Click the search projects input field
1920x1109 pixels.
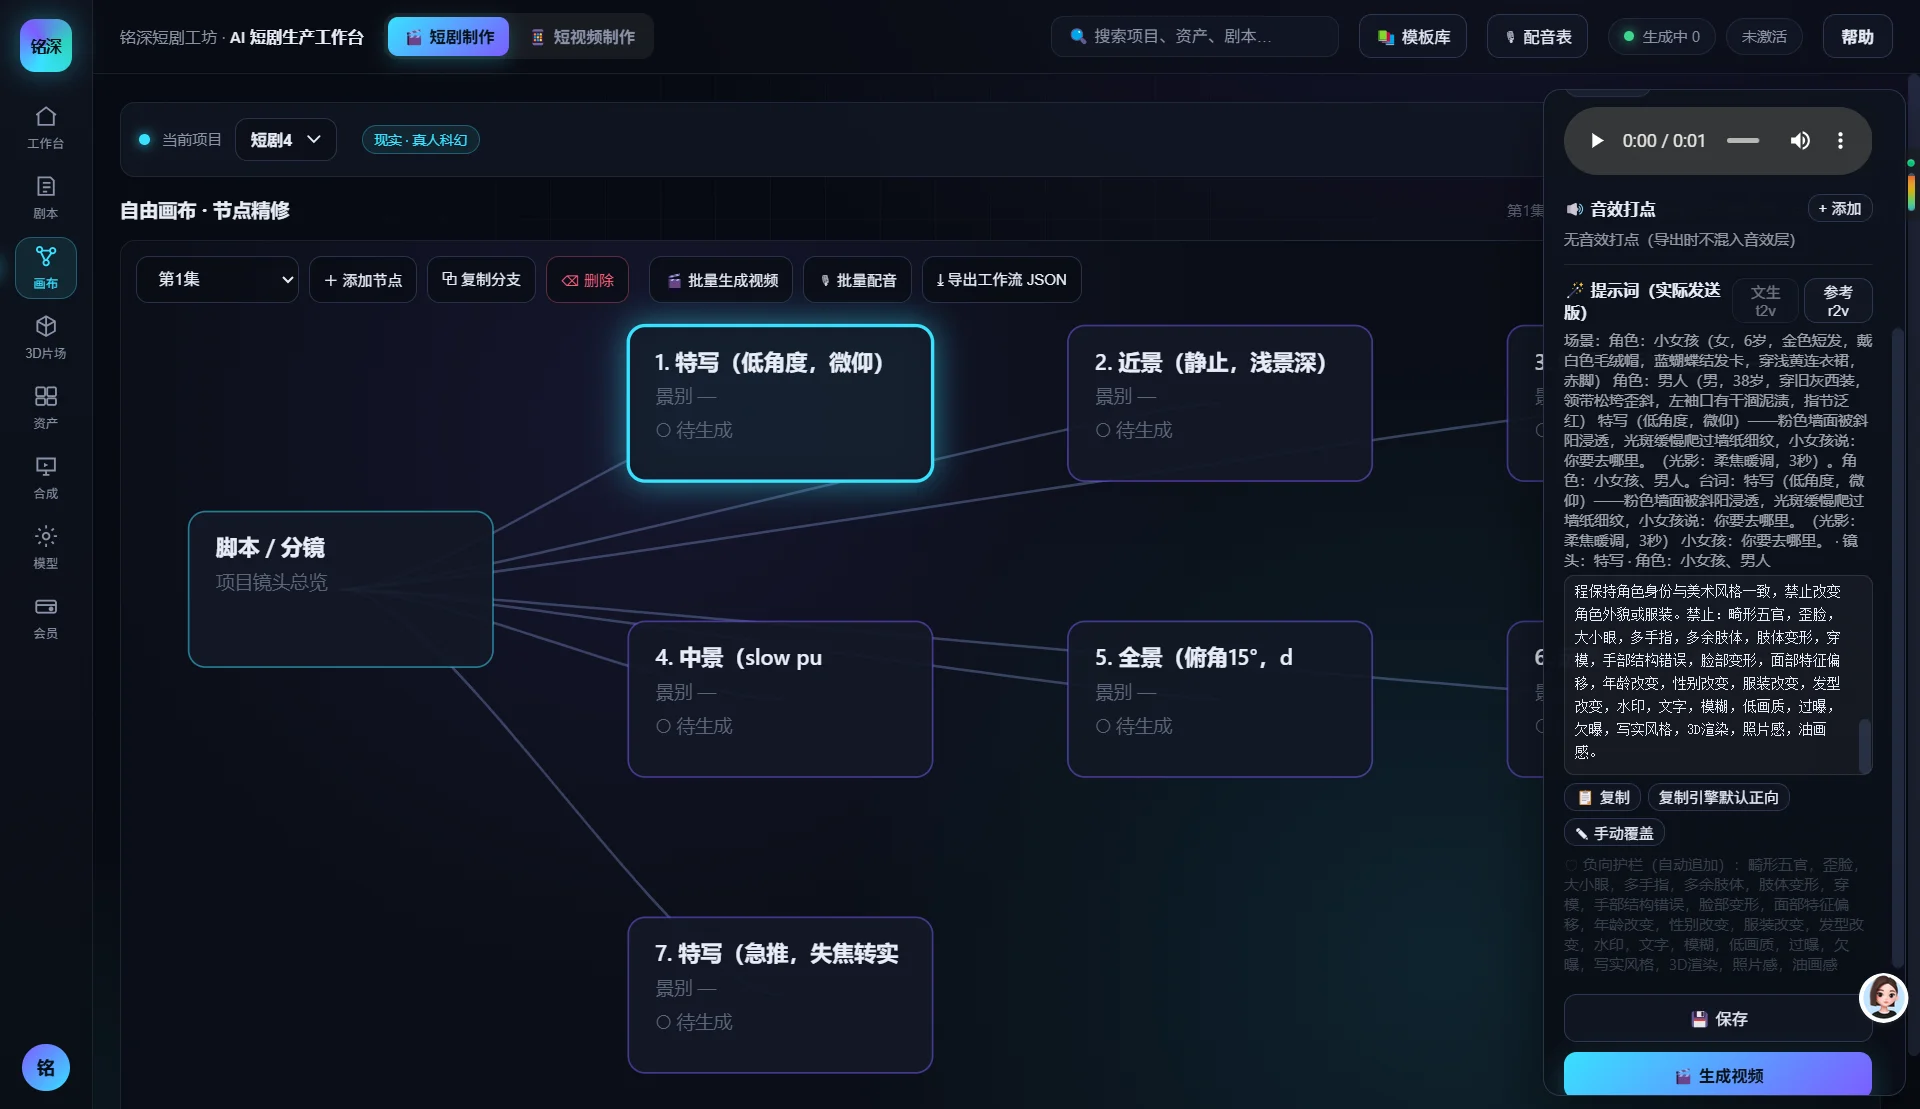click(1194, 37)
